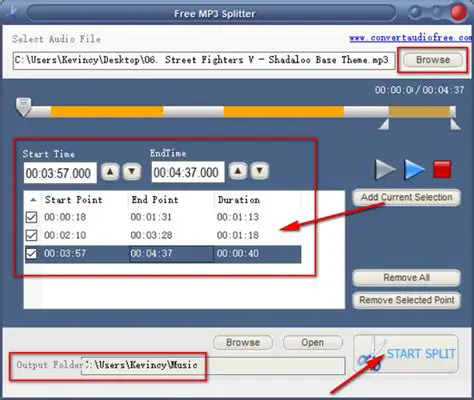Click the first orange timeline segment
The height and width of the screenshot is (400, 474).
[107, 112]
